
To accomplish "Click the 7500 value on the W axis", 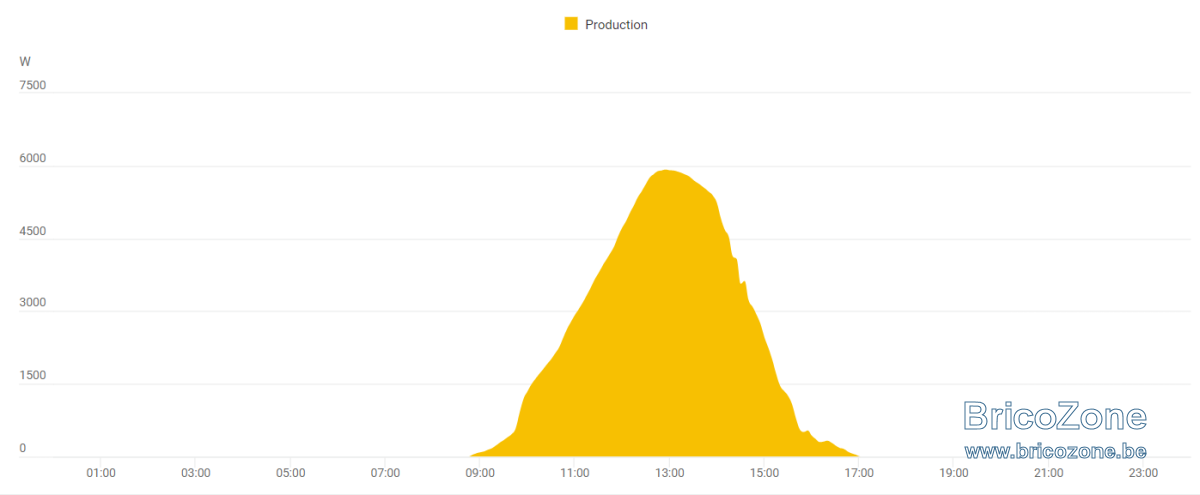I will point(33,86).
